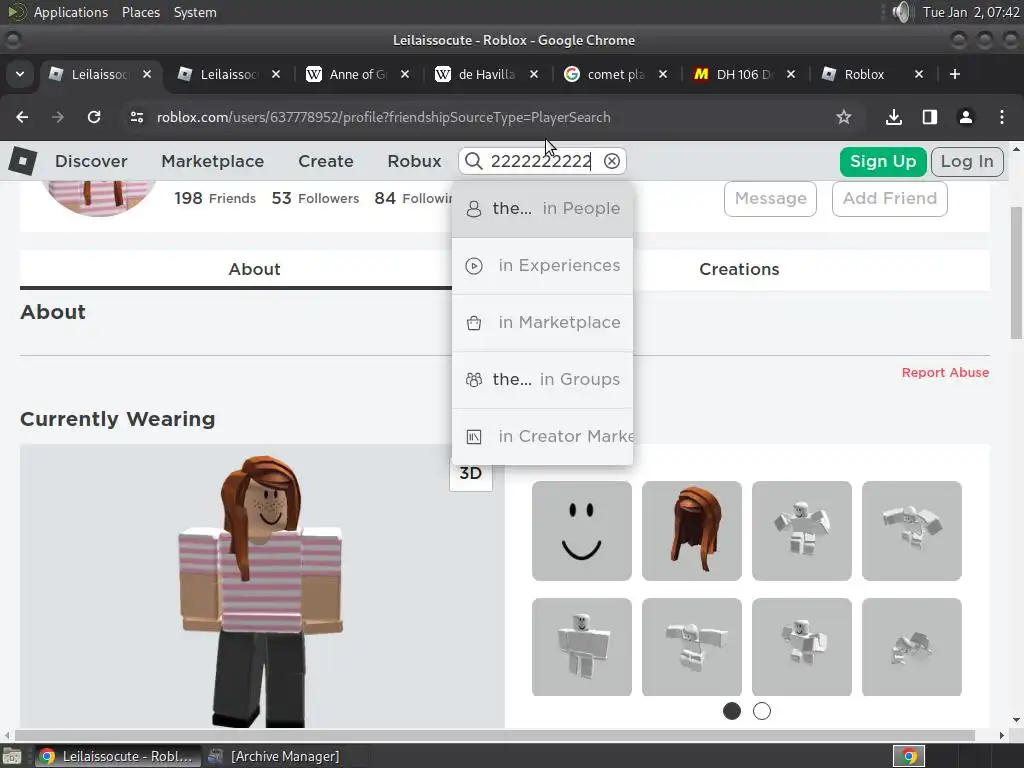Click inside the Roblox search input field
Screen dimensions: 1024x768
[541, 161]
